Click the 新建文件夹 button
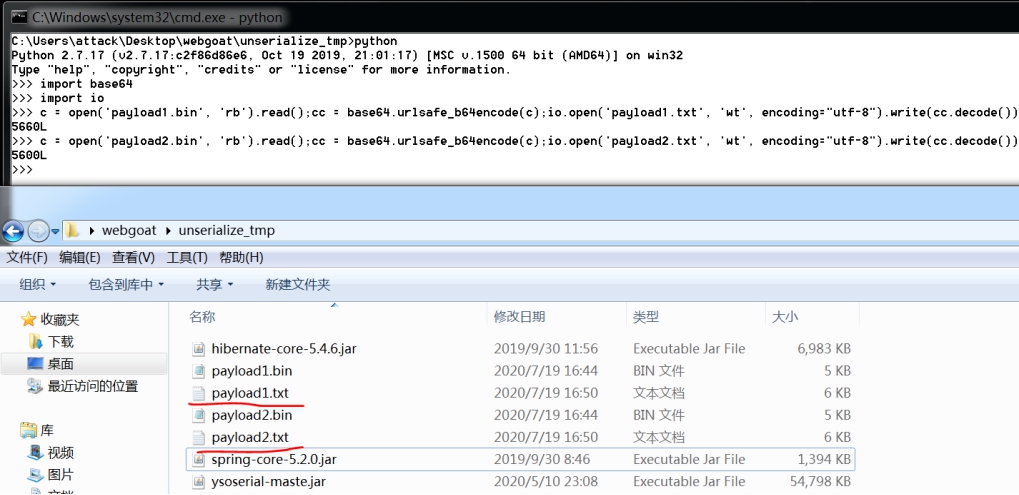The width and height of the screenshot is (1019, 495). 298,285
